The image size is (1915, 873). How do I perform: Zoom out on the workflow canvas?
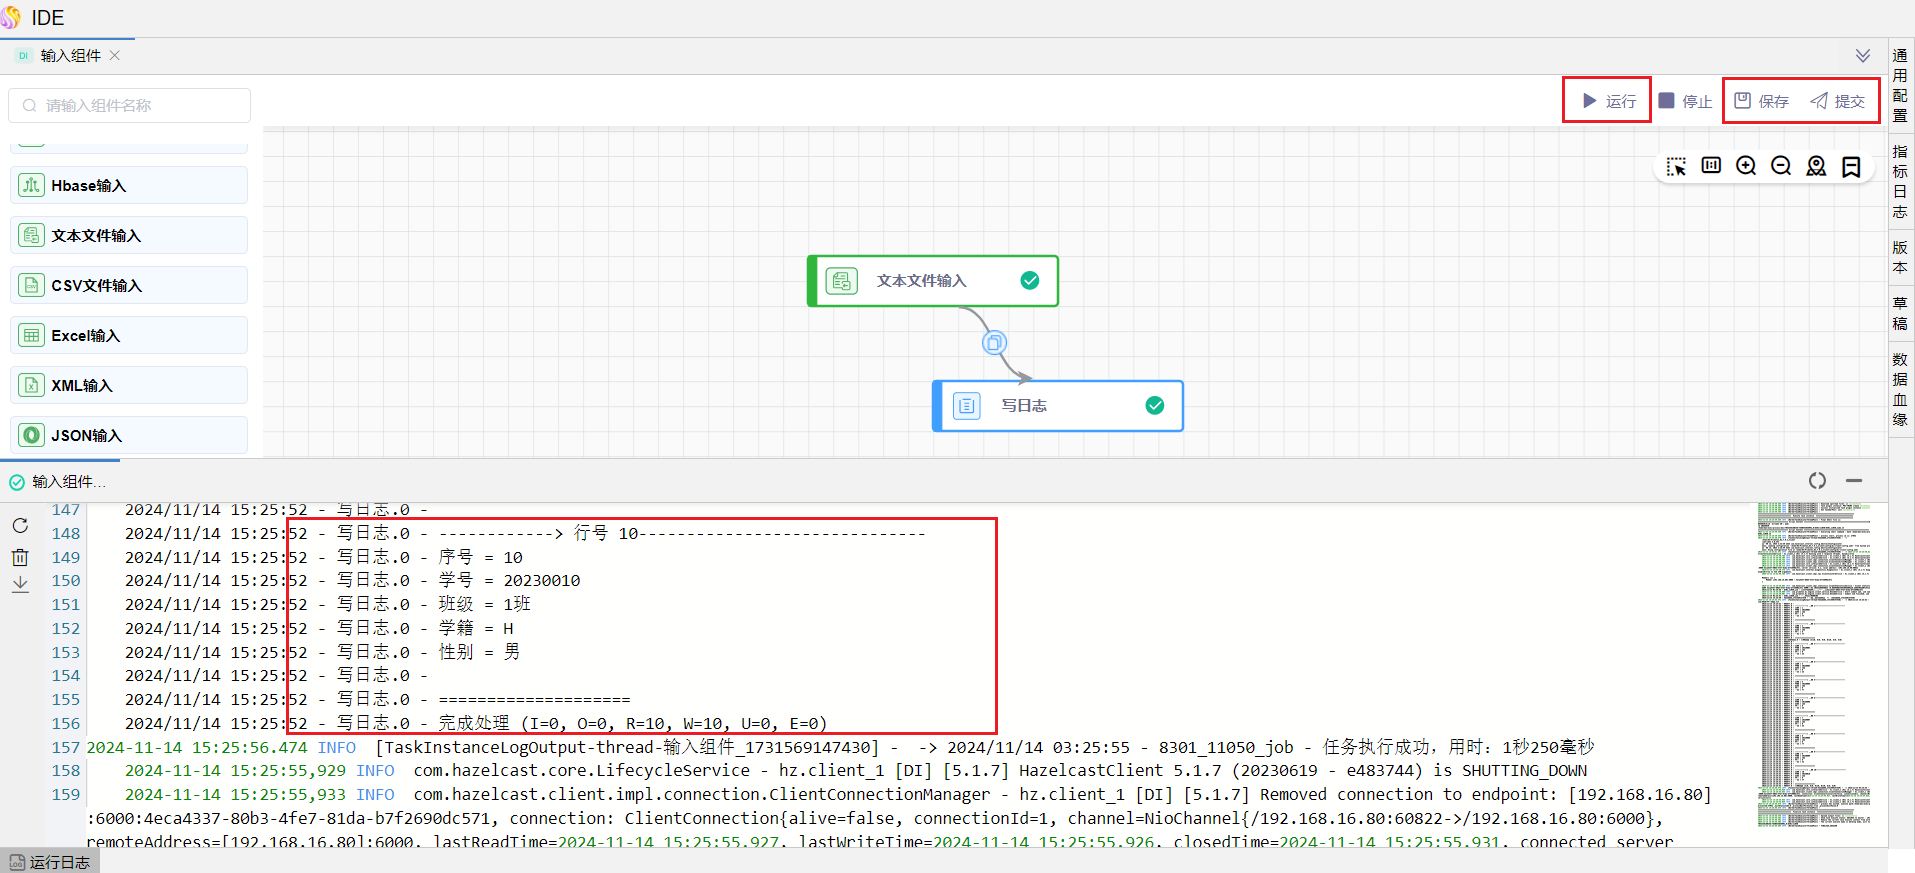(1781, 166)
